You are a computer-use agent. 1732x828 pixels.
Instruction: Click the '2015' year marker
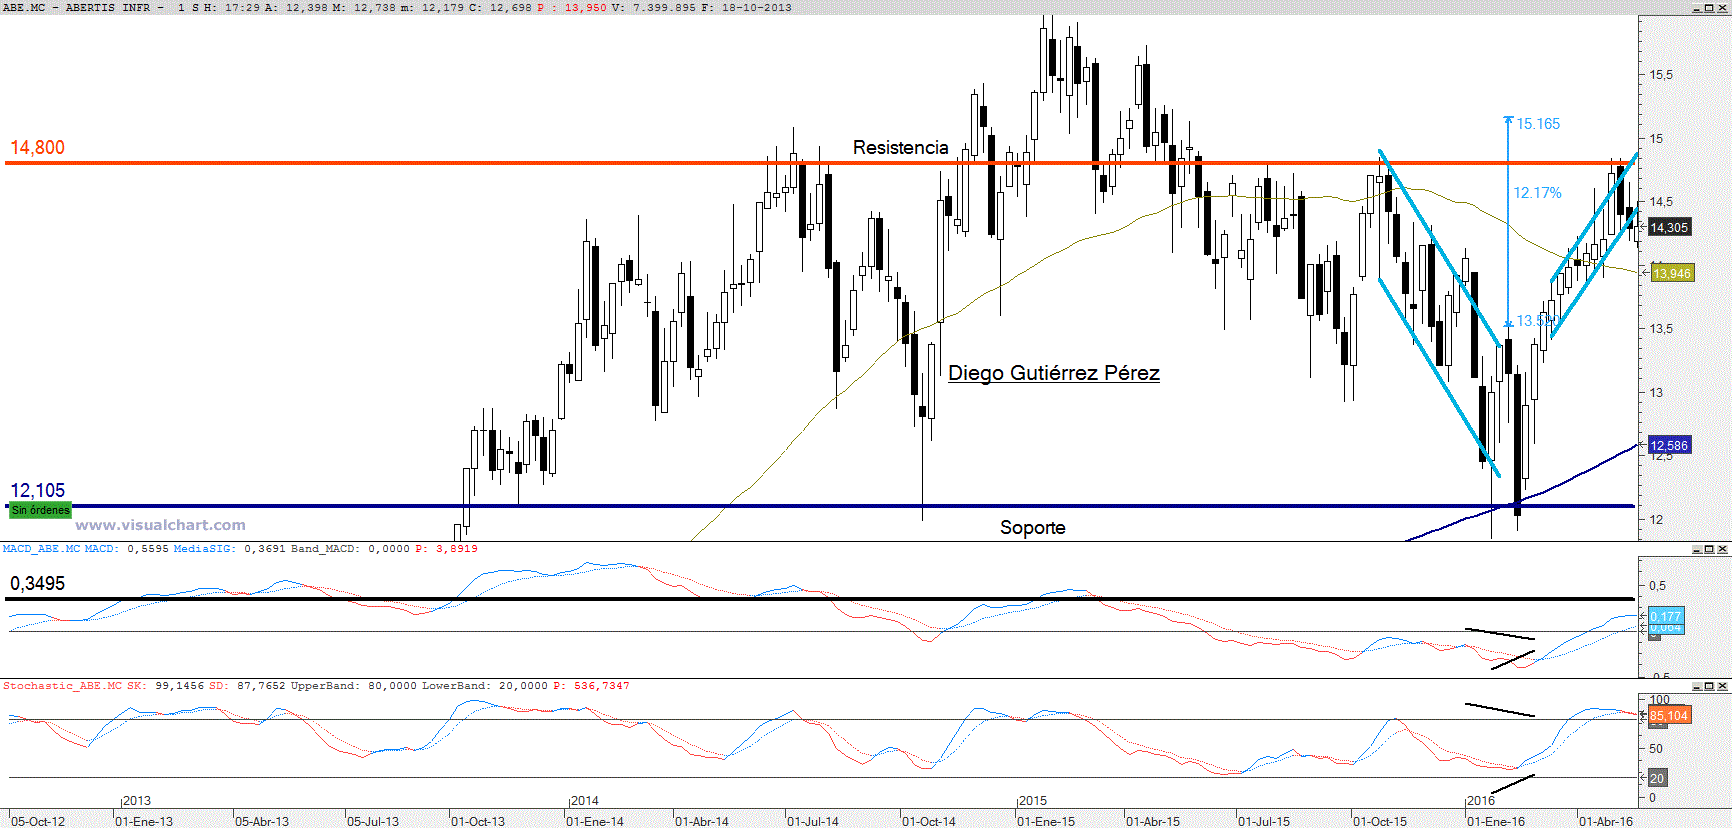[1033, 801]
